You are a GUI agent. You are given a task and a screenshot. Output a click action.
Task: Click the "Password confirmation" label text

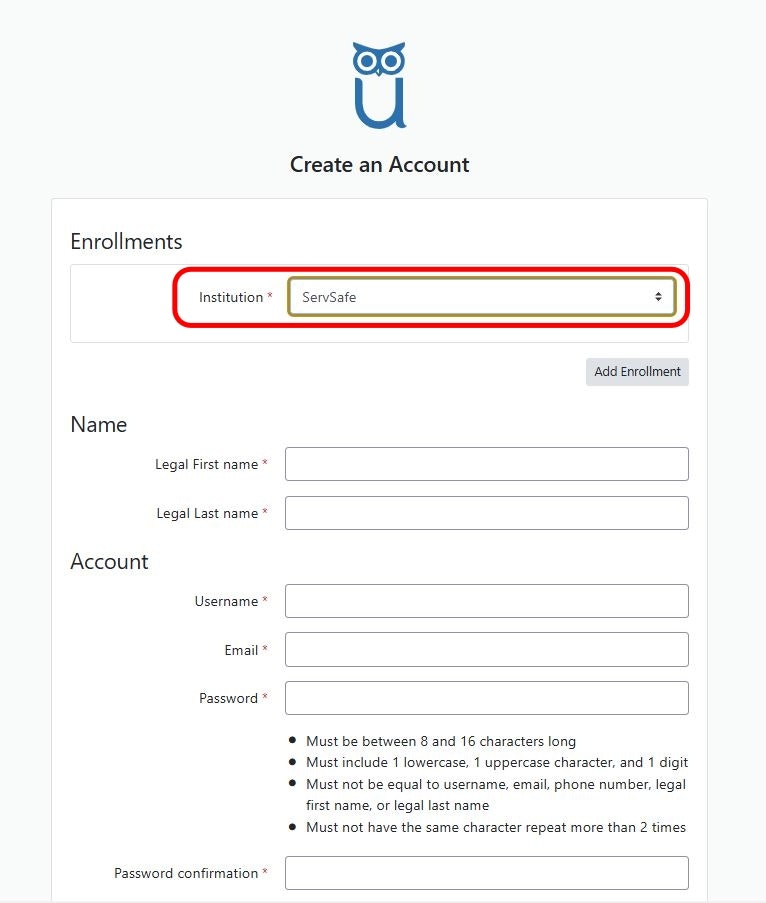[x=186, y=873]
